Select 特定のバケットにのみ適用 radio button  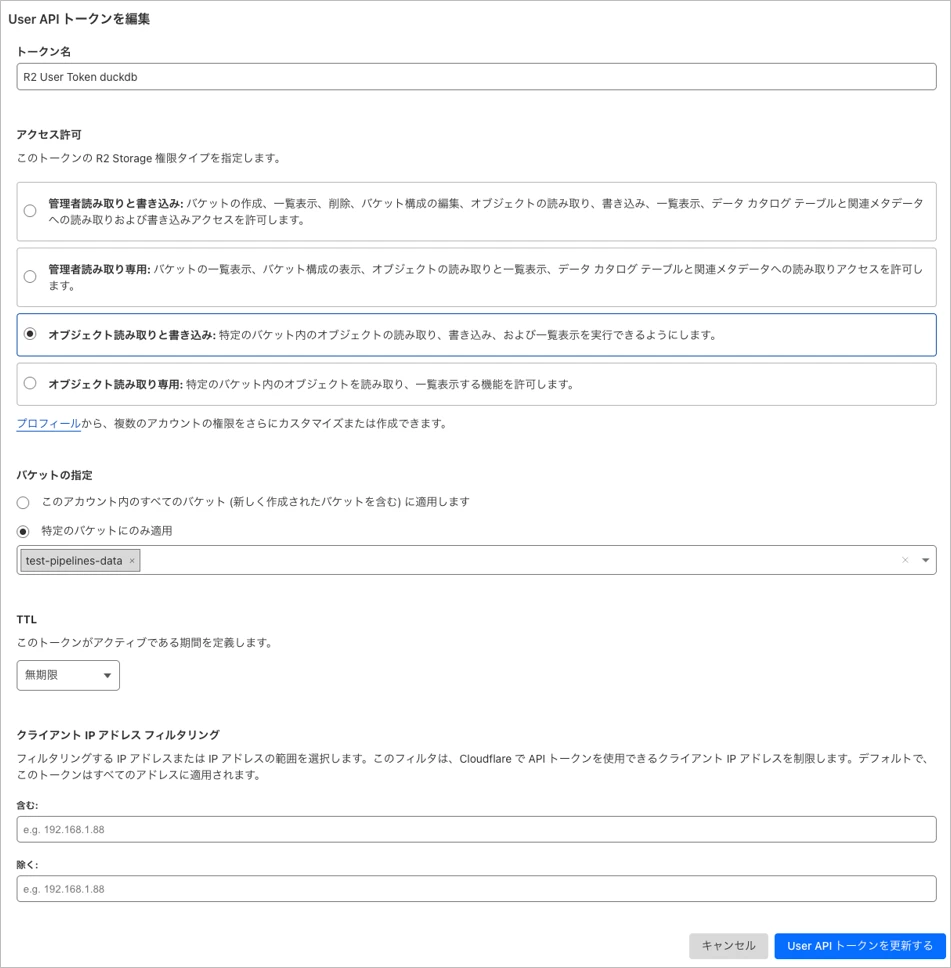pos(23,531)
